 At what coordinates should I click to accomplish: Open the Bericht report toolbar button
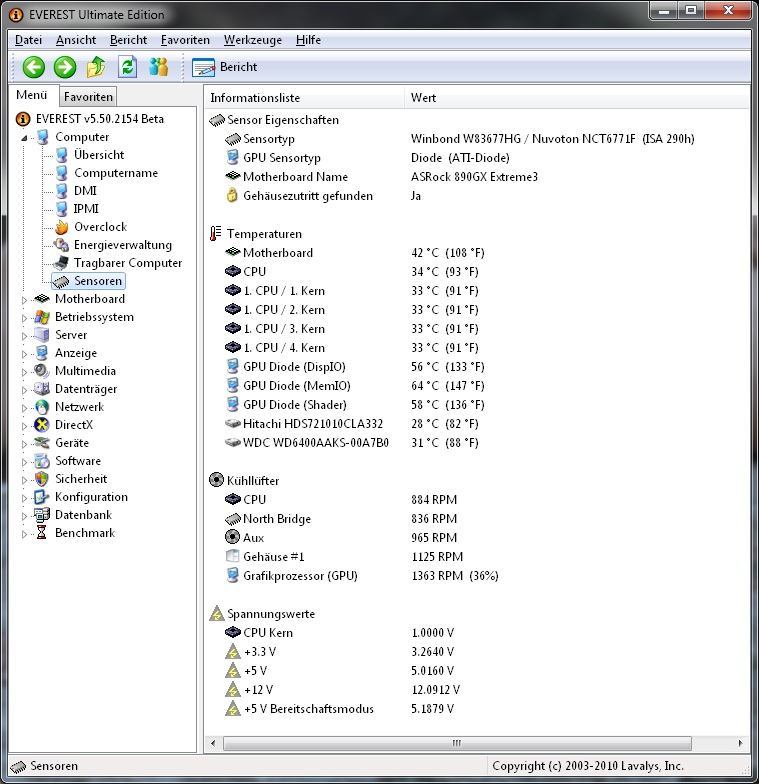[x=225, y=67]
